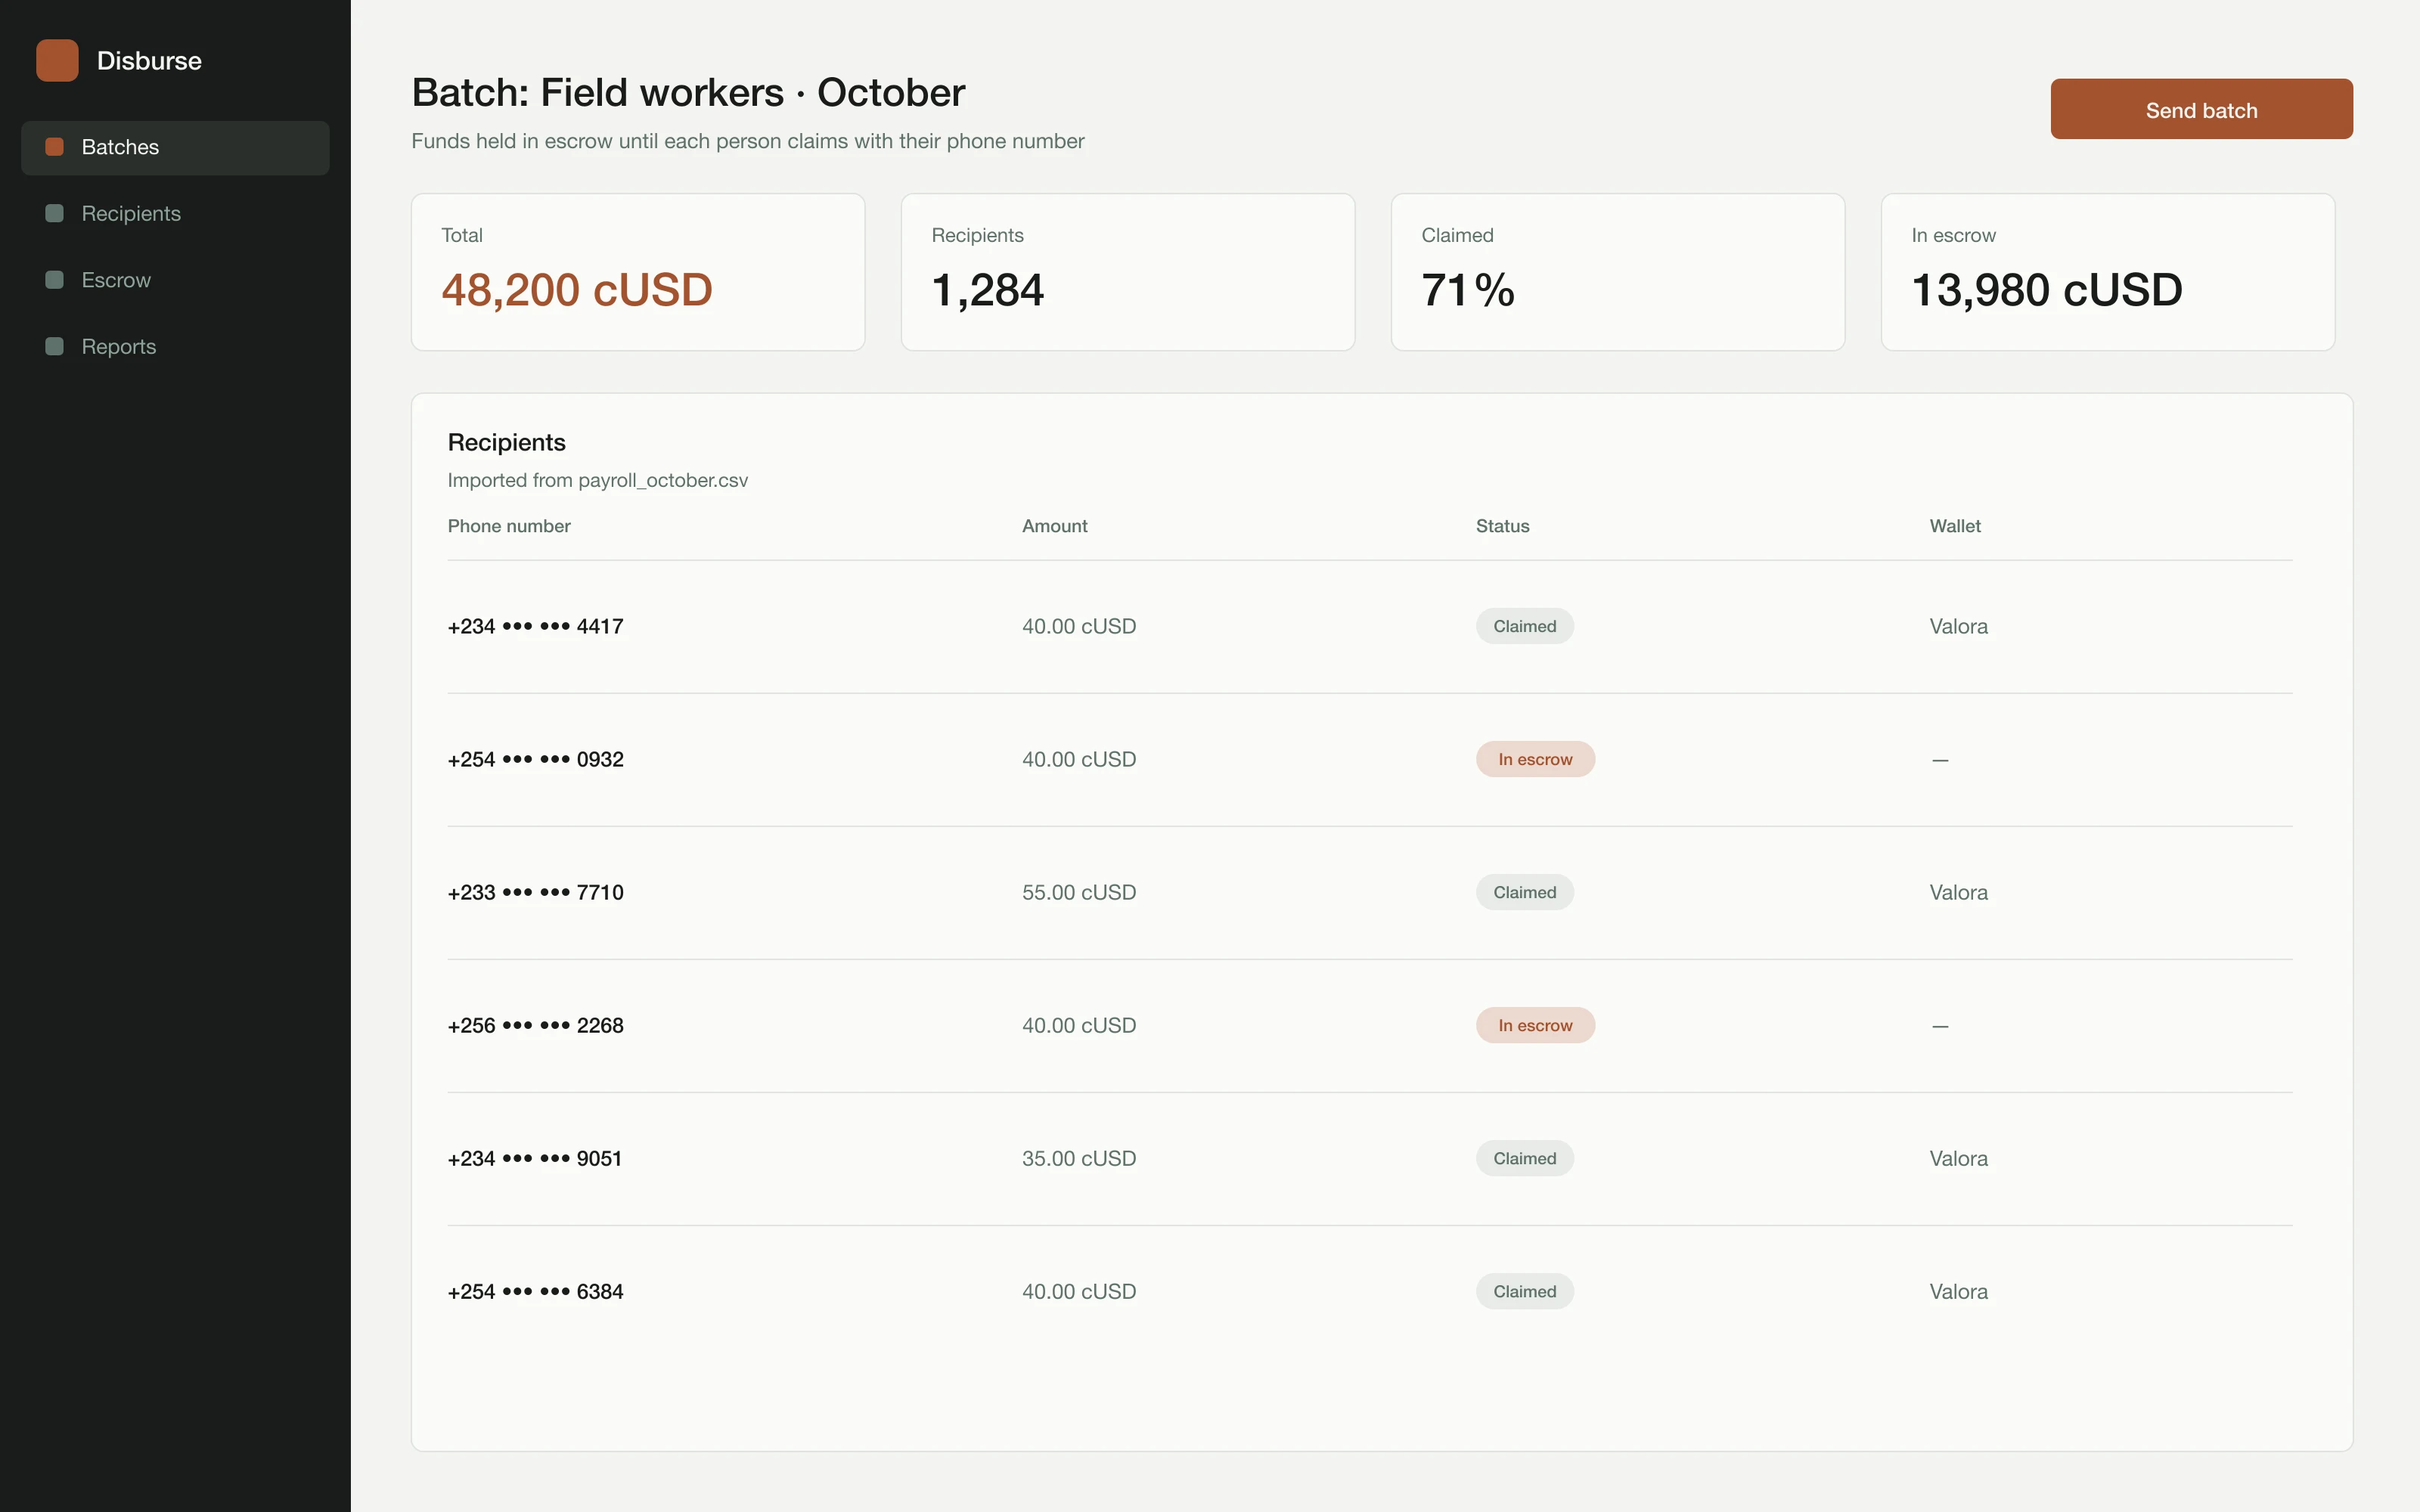
Task: Click the funds held in escrow subtitle
Action: click(747, 141)
